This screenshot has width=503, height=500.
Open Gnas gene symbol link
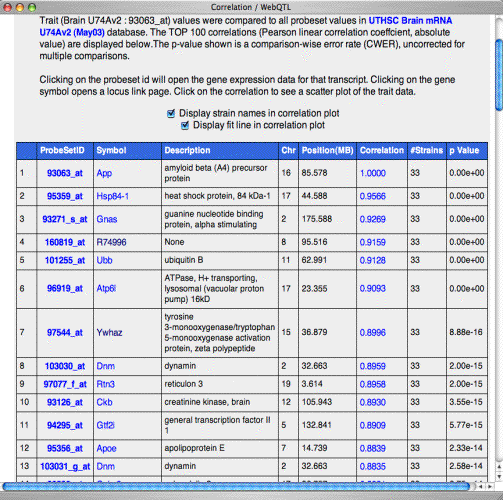pyautogui.click(x=107, y=219)
